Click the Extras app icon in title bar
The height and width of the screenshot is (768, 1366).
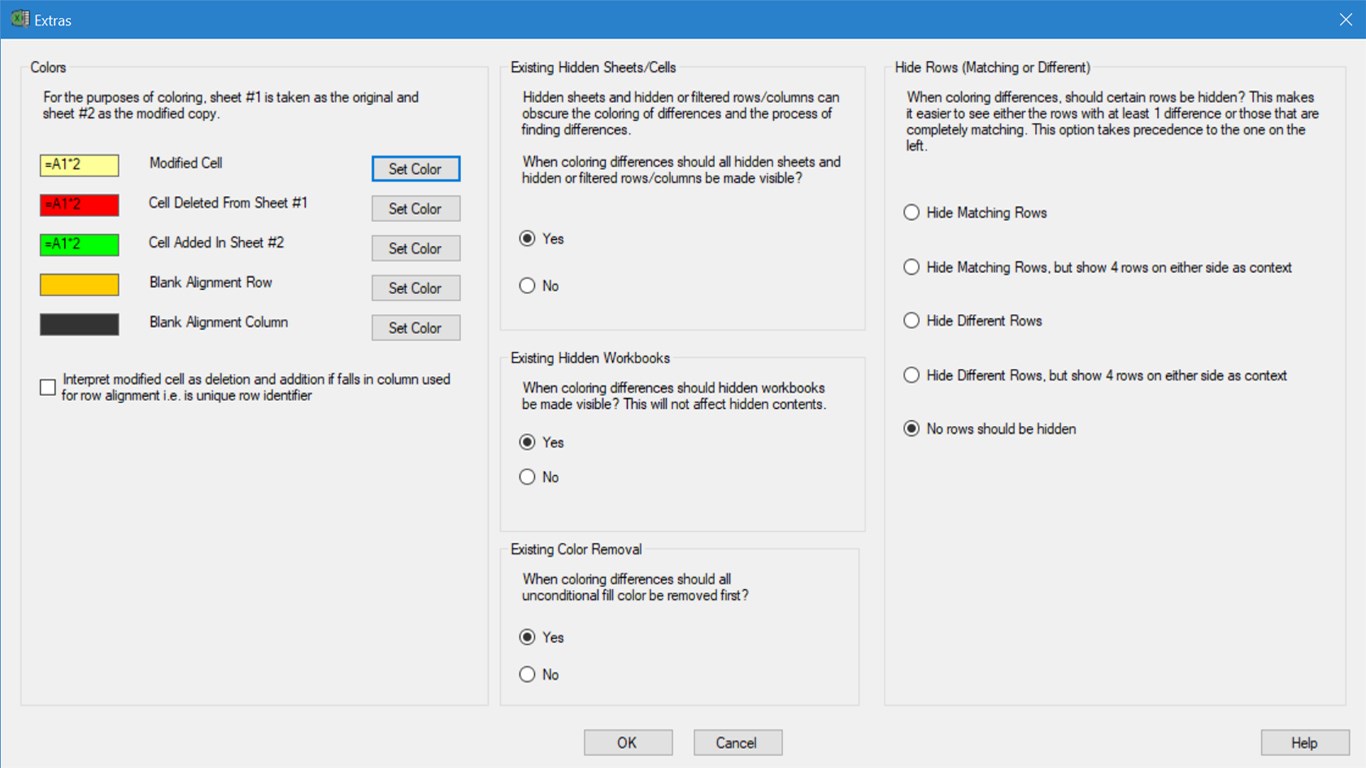click(19, 19)
